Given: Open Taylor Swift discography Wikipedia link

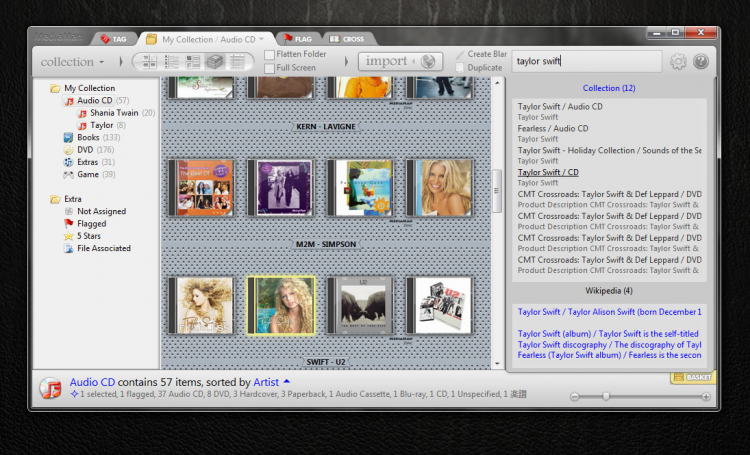Looking at the screenshot, I should 609,344.
